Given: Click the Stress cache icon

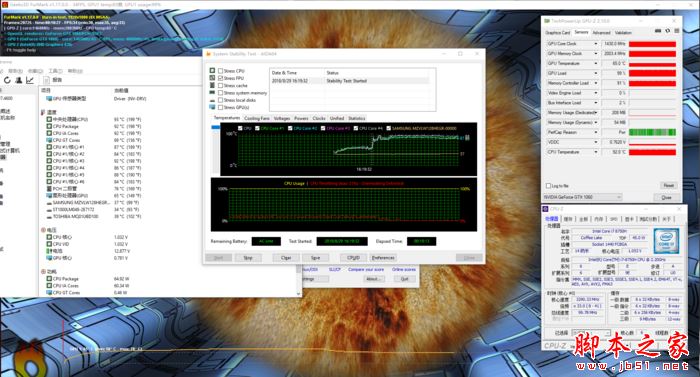Looking at the screenshot, I should tap(212, 85).
